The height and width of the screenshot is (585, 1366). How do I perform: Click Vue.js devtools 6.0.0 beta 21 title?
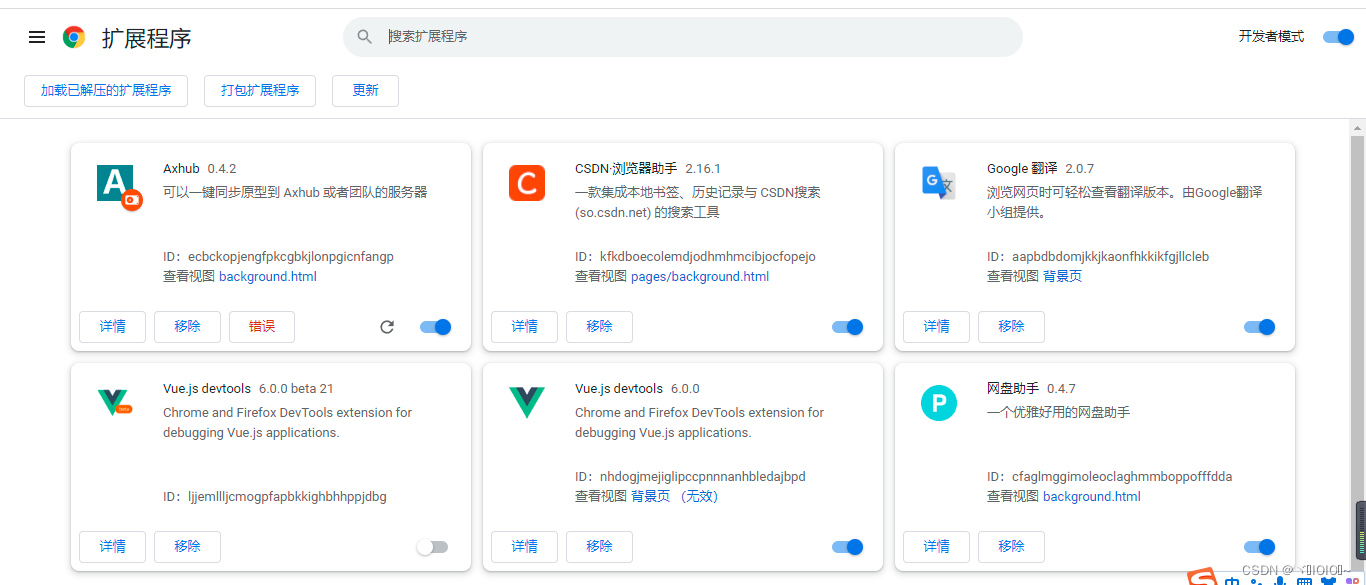(248, 389)
